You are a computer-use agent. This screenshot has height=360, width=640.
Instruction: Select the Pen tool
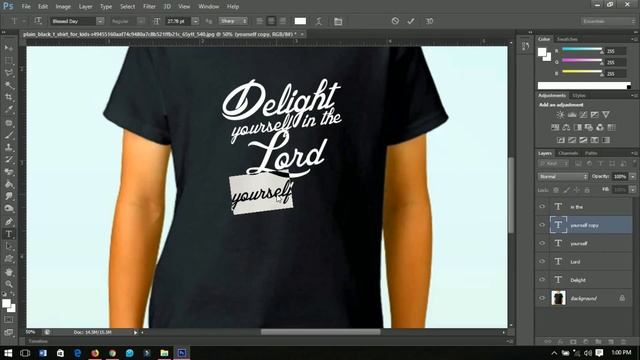coord(9,222)
